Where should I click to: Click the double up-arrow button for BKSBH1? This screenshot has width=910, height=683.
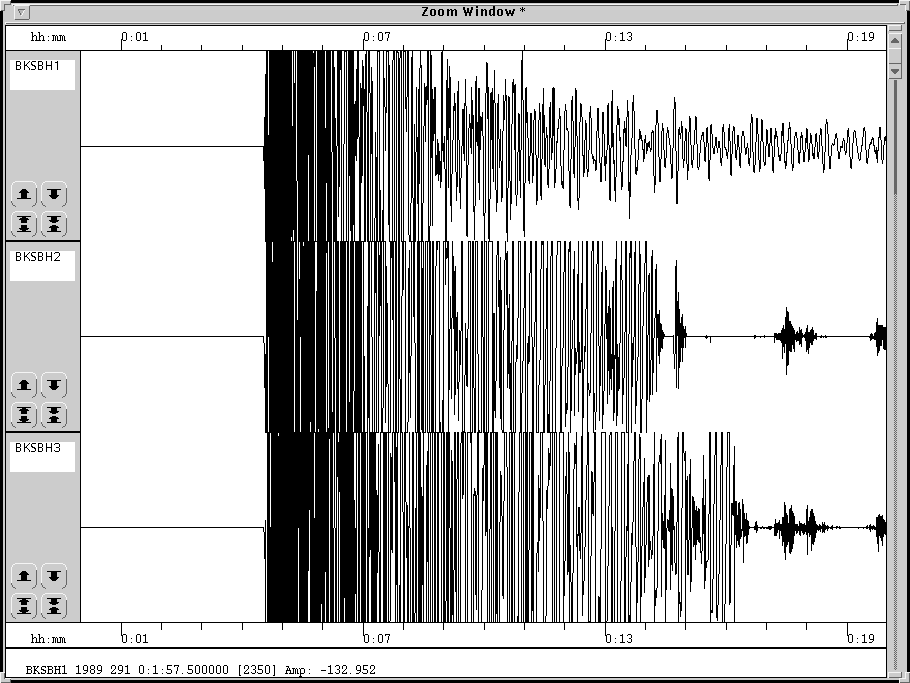[24, 224]
